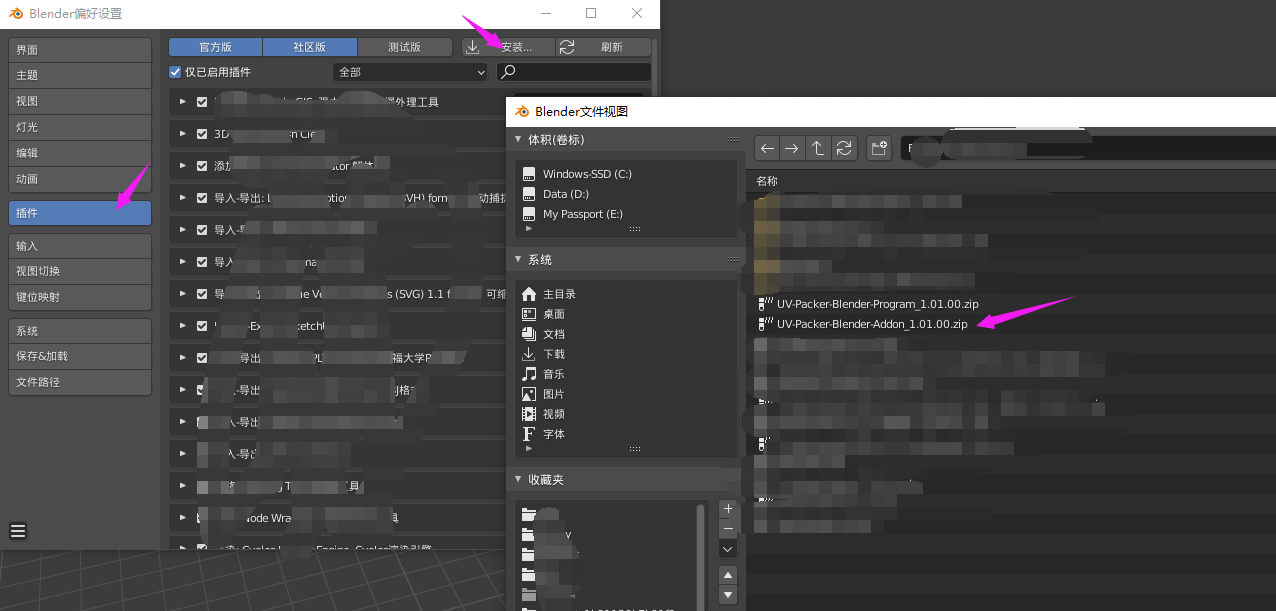Viewport: 1276px width, 611px height.
Task: Open the bookmark specials chevron menu
Action: [728, 549]
